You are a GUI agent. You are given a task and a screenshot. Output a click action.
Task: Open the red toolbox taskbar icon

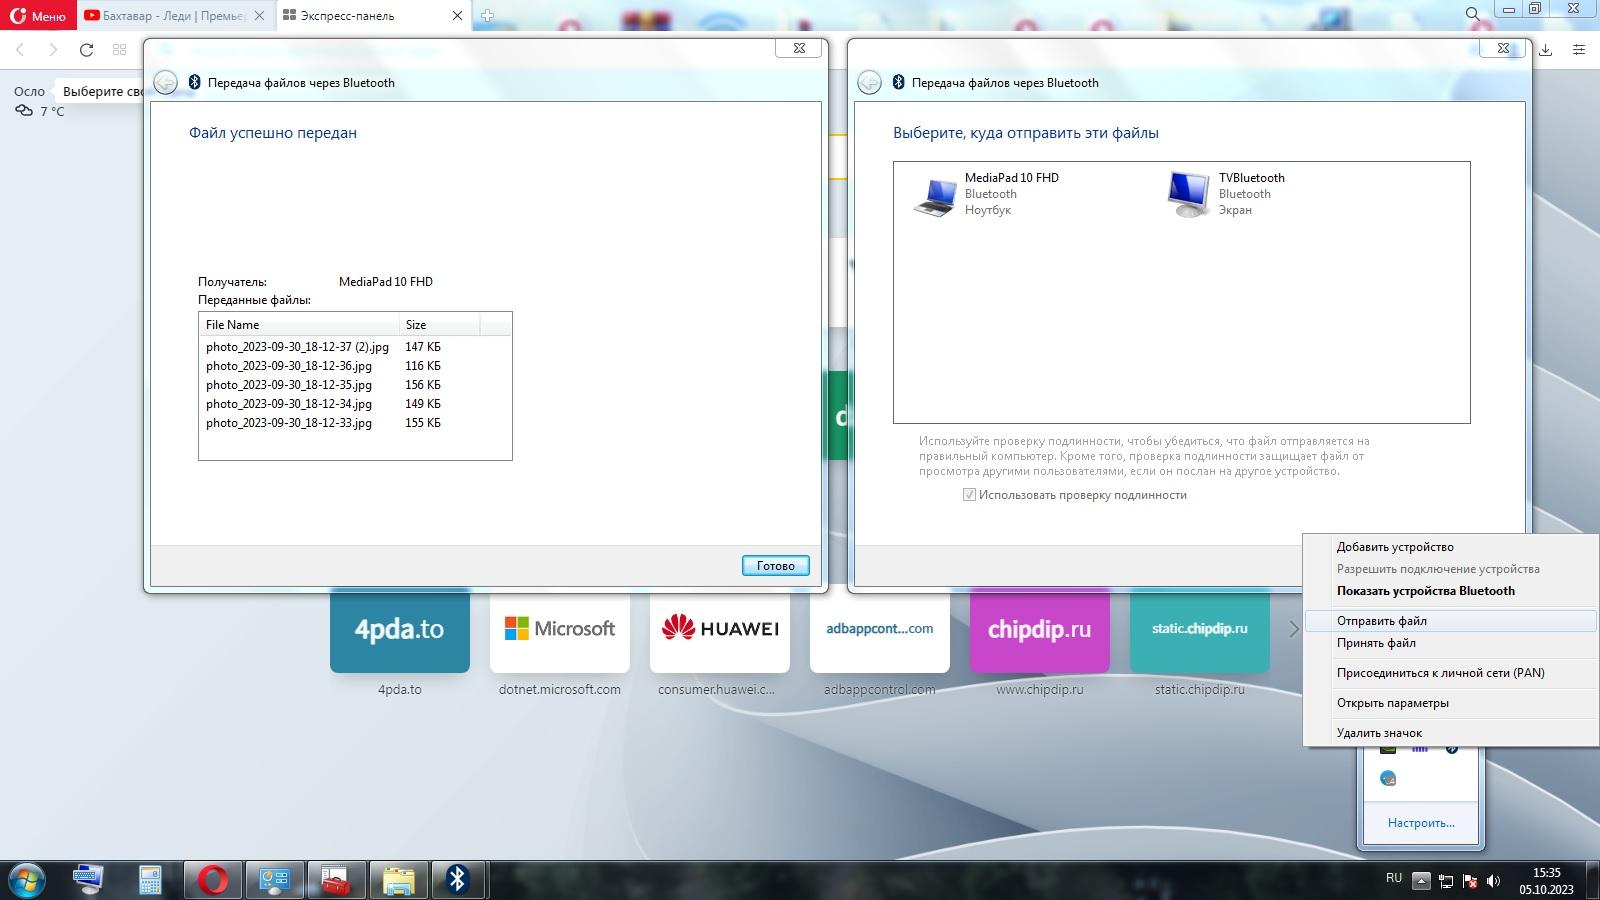(x=336, y=880)
